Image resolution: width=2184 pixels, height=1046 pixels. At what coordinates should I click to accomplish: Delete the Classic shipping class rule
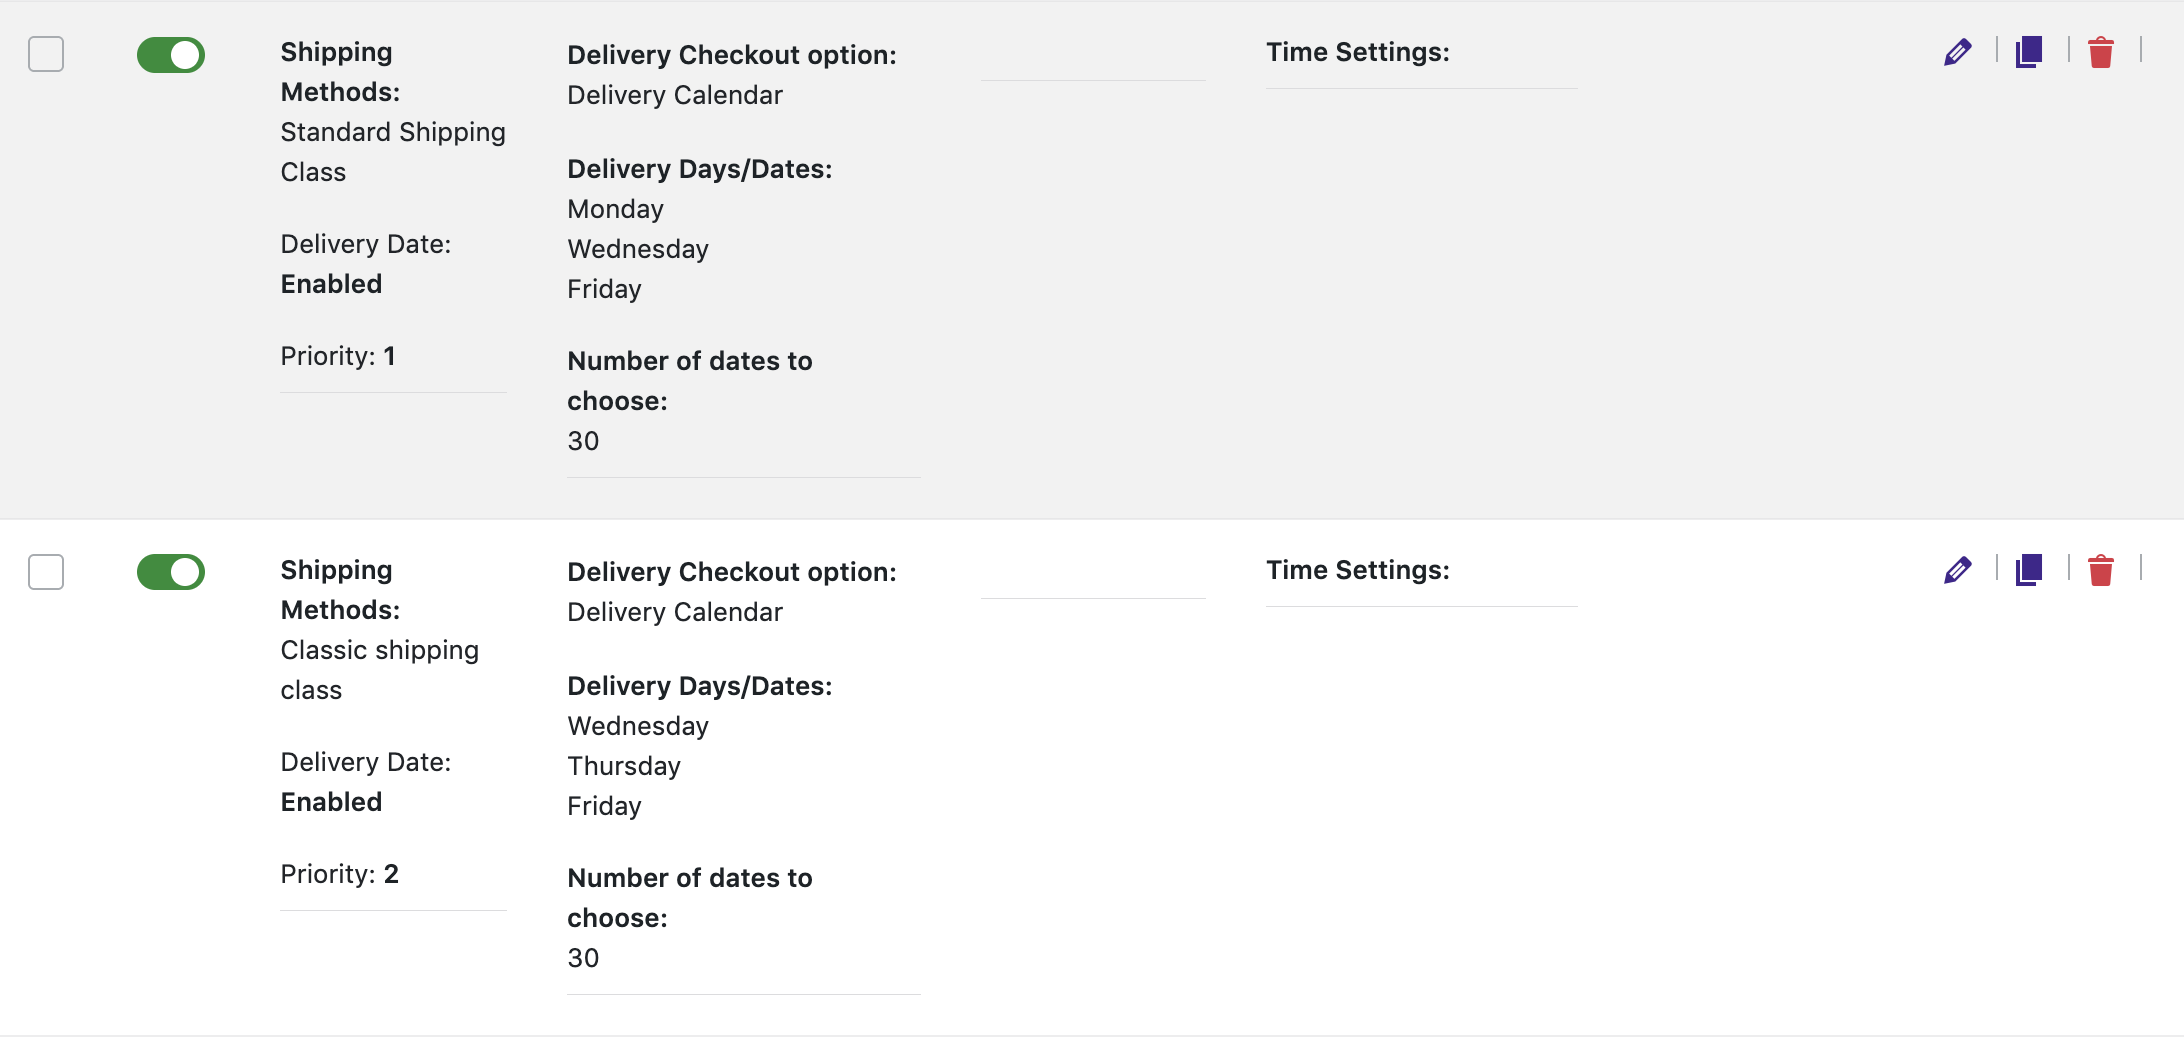click(2101, 570)
